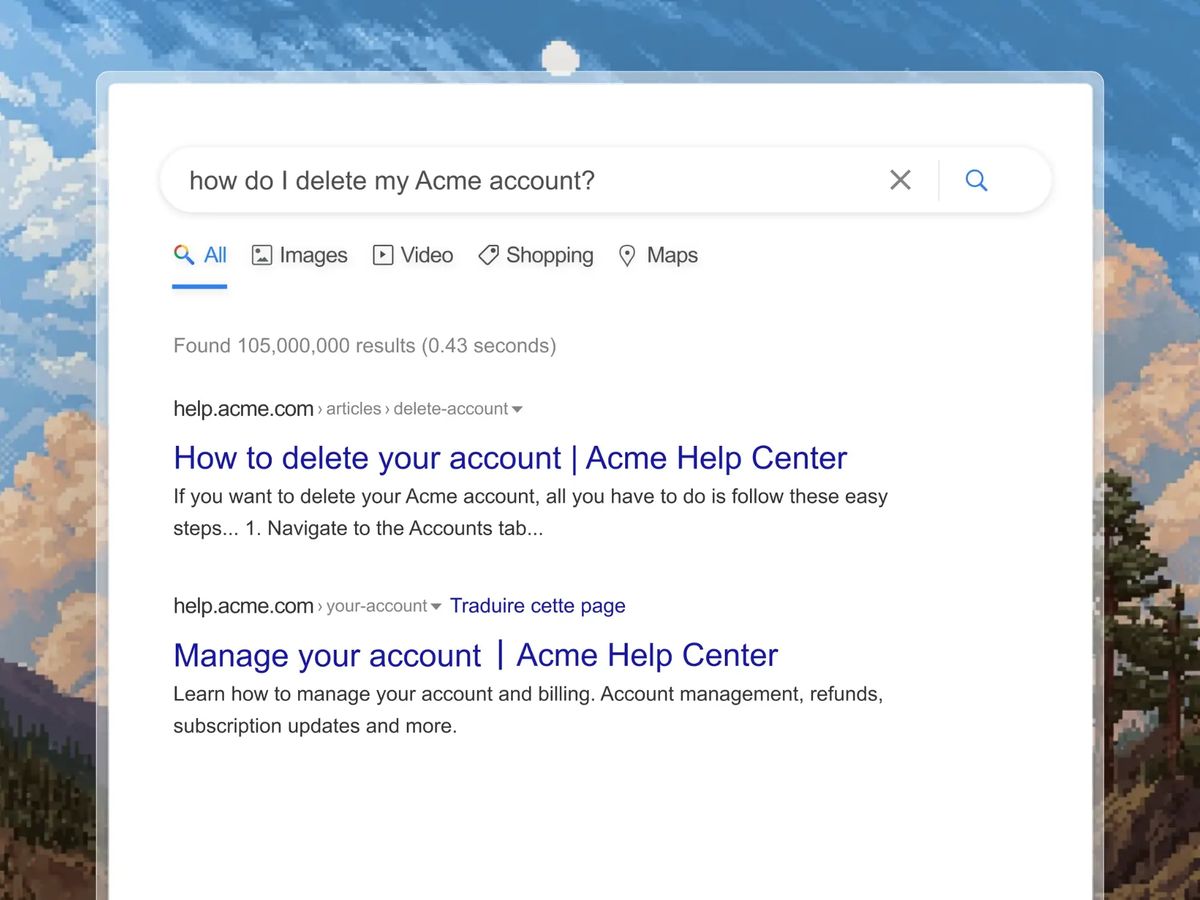This screenshot has height=900, width=1200.
Task: Click the "delete-account" breadcrumb segment
Action: point(450,409)
